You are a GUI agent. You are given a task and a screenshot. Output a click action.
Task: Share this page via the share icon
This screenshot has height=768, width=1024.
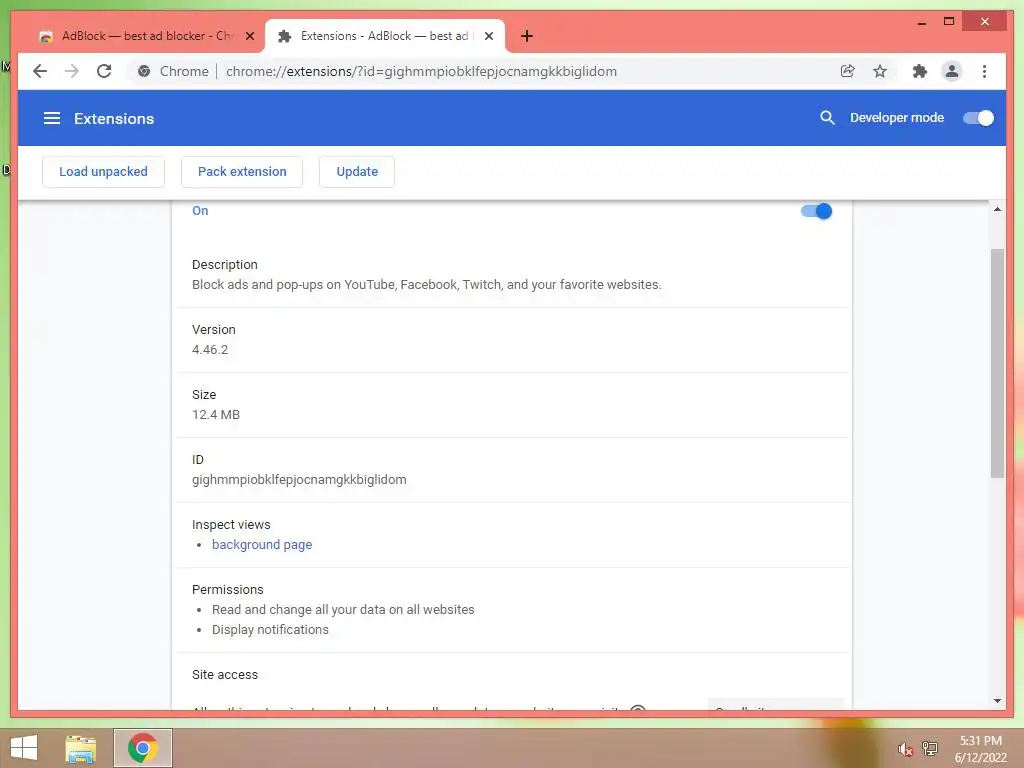click(848, 71)
